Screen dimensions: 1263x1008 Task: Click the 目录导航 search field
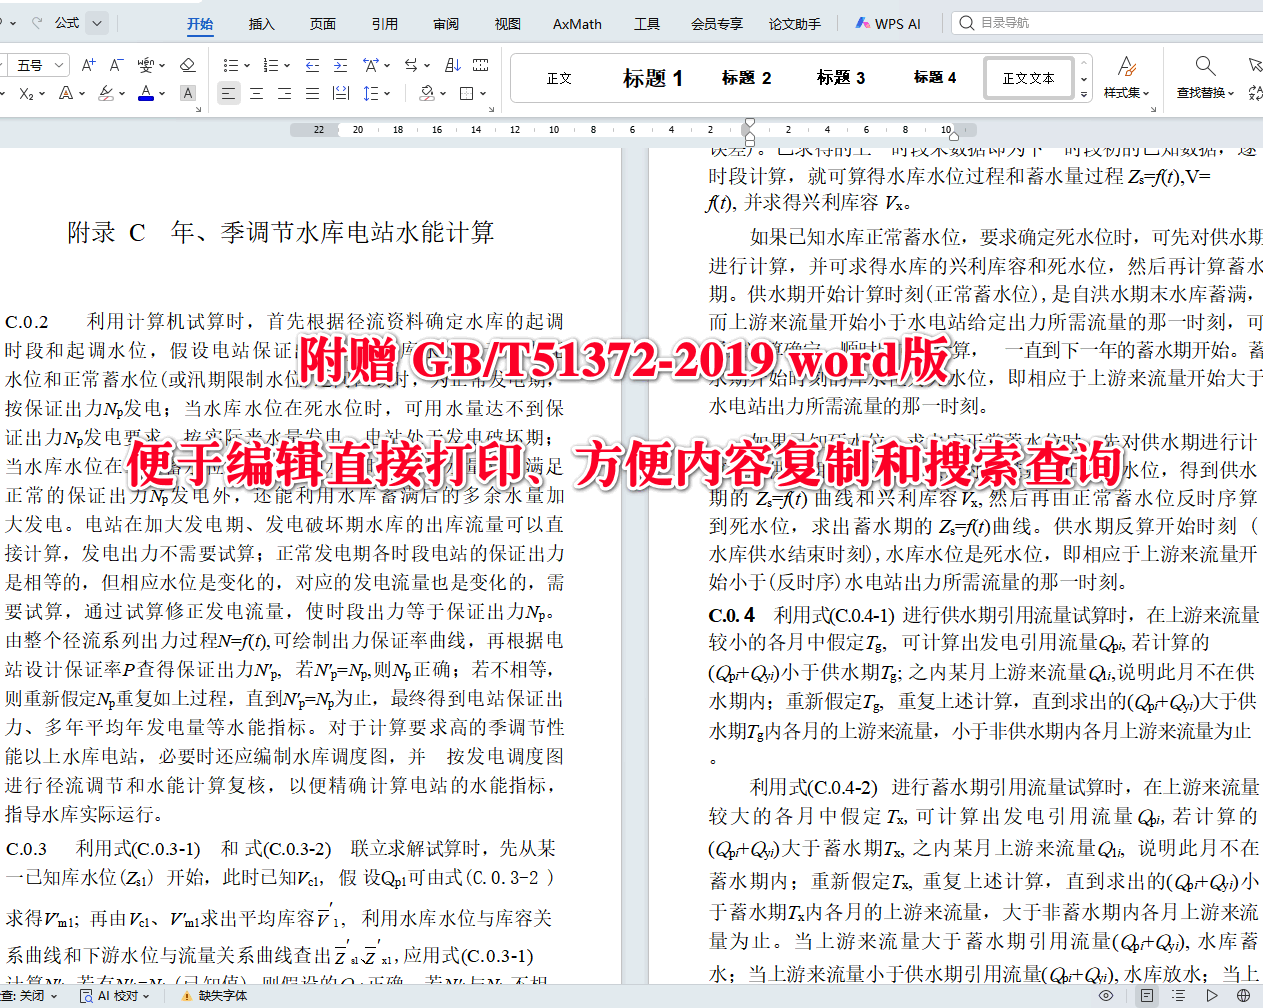[1105, 22]
